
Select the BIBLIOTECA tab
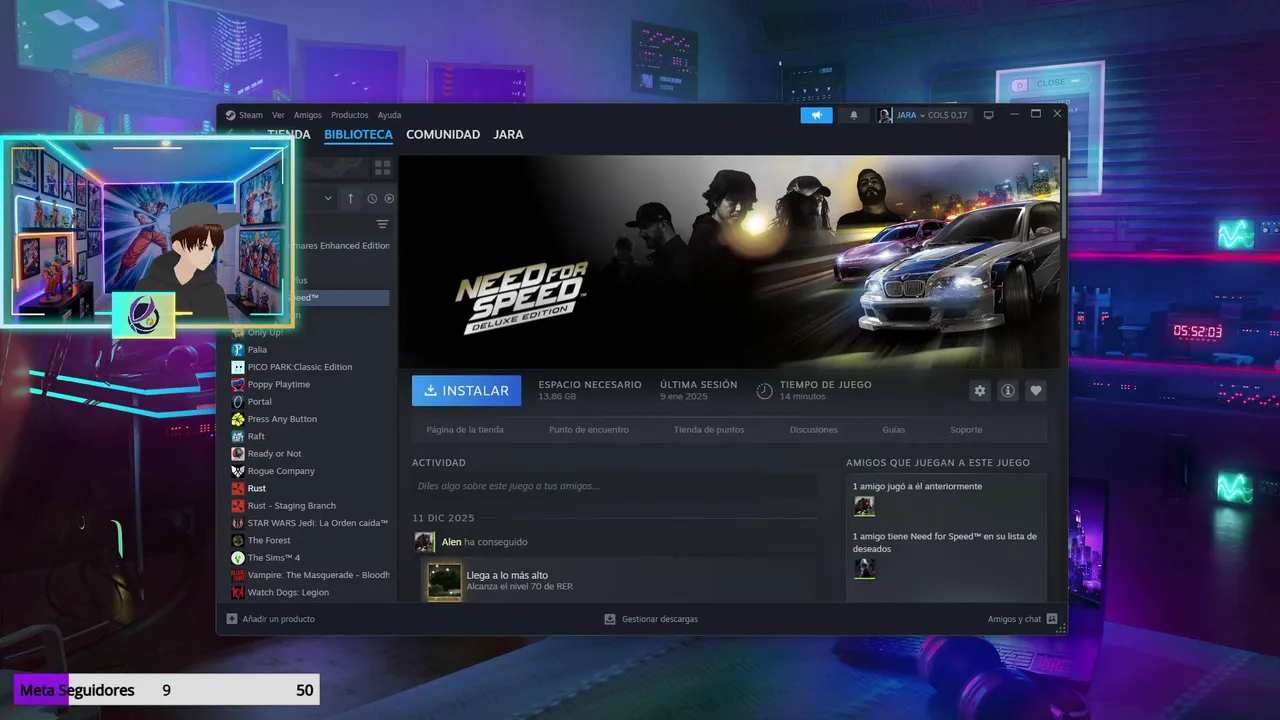tap(358, 135)
